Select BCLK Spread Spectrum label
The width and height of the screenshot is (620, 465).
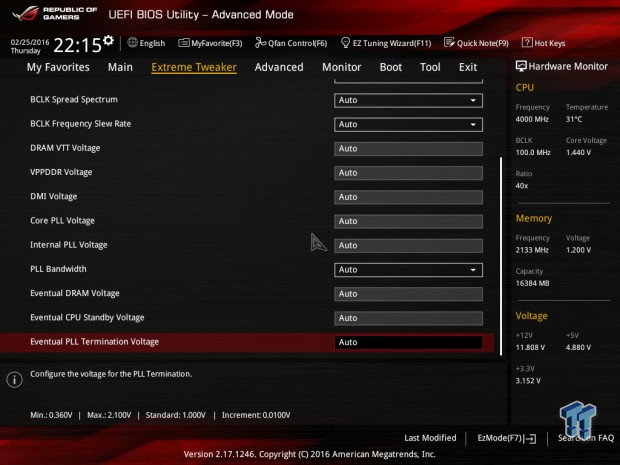[x=74, y=100]
